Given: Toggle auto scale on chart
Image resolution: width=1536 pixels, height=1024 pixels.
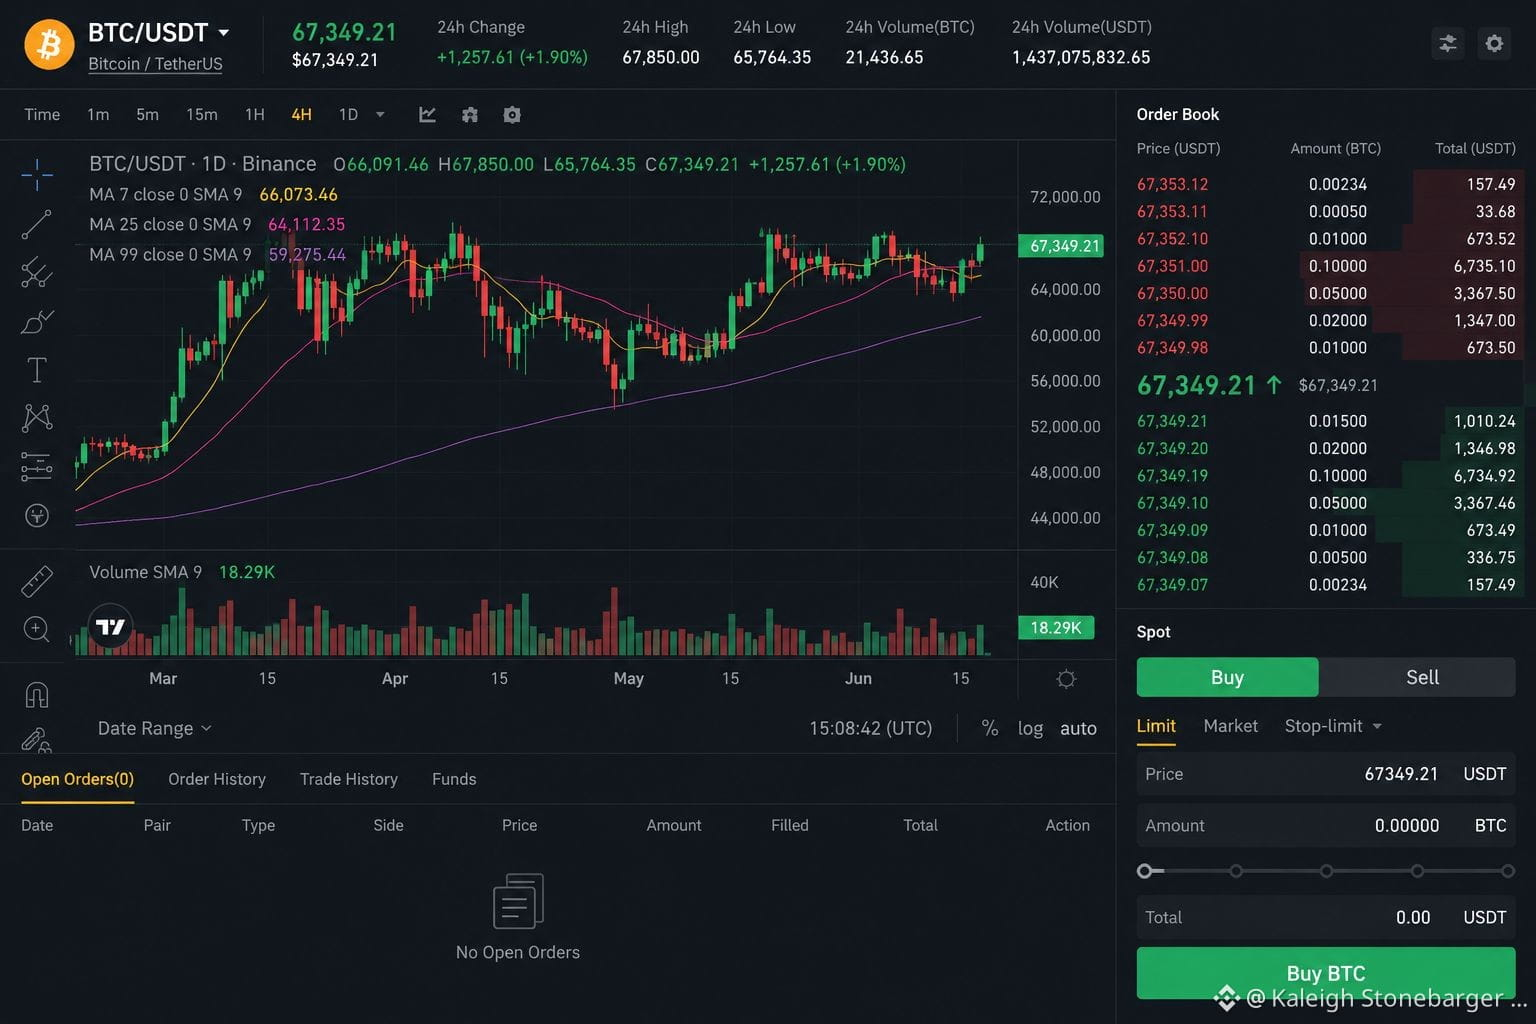Looking at the screenshot, I should pos(1078,728).
